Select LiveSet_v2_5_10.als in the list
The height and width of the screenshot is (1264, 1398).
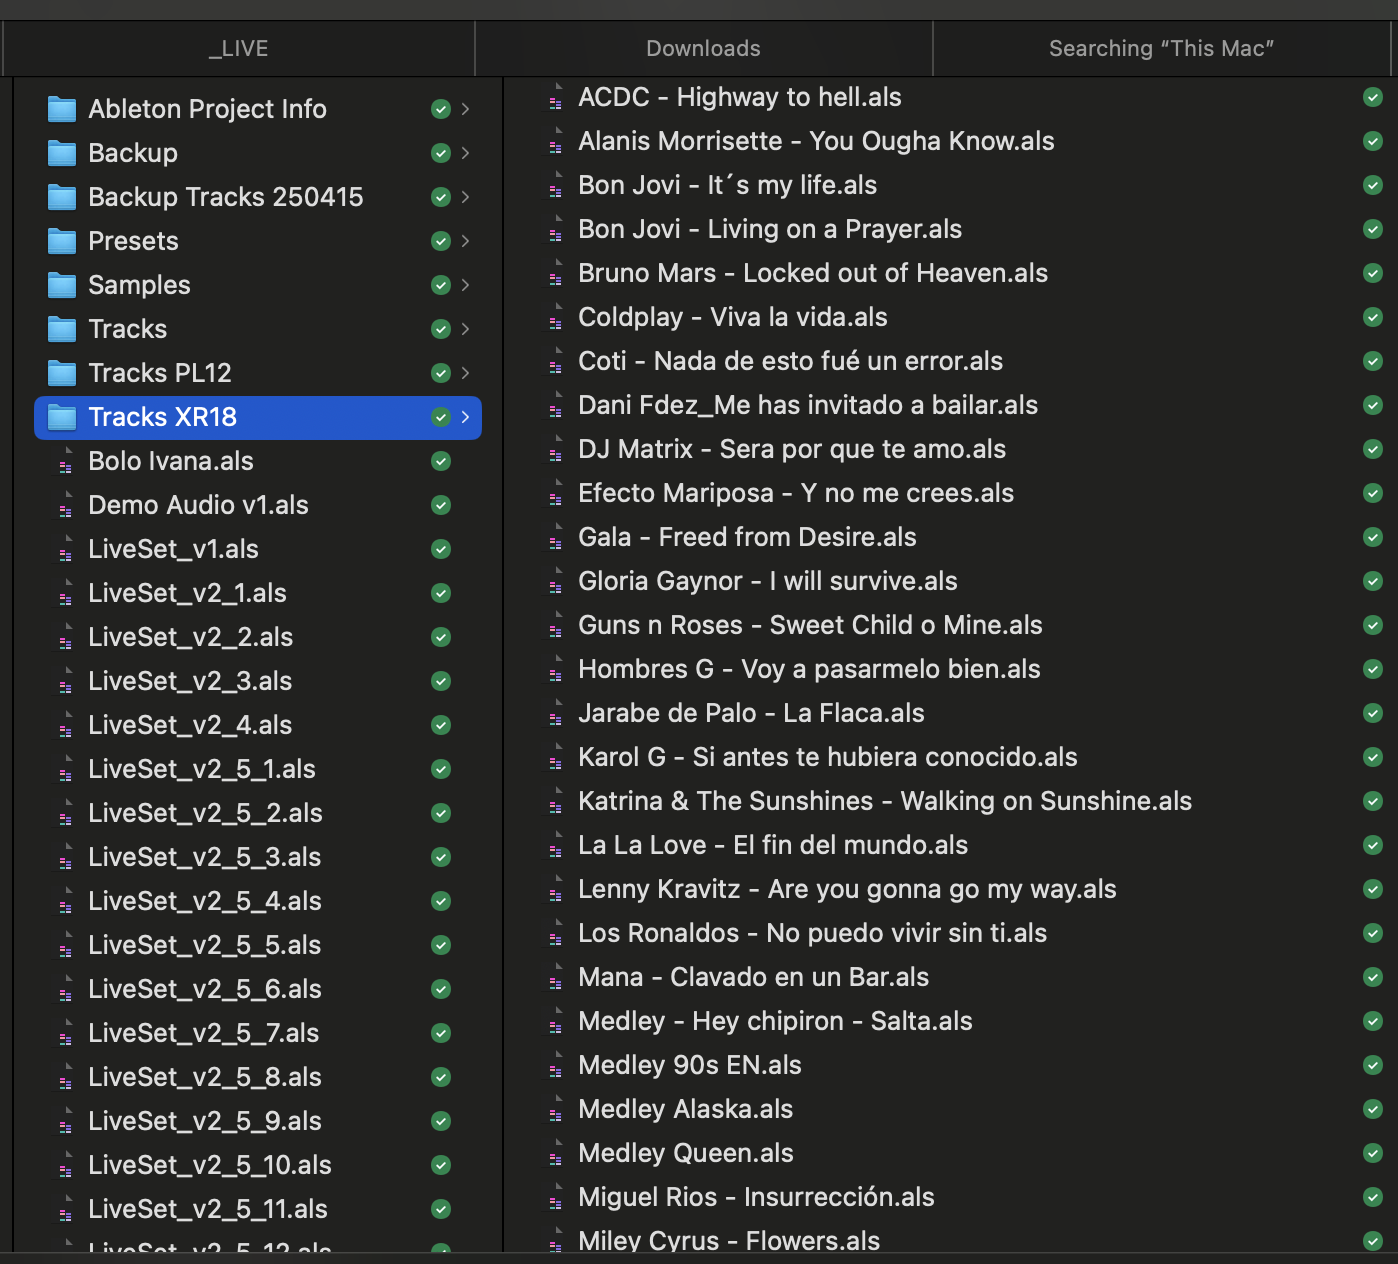tap(209, 1165)
